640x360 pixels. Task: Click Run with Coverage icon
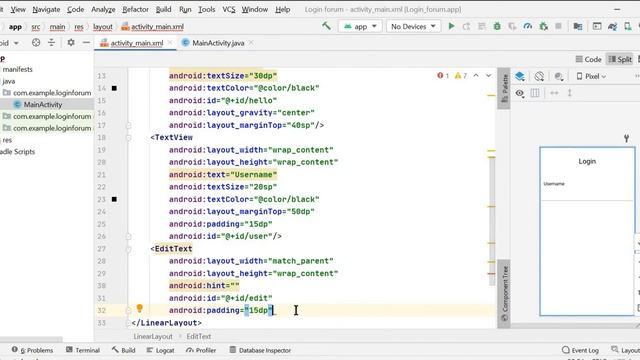coord(512,26)
